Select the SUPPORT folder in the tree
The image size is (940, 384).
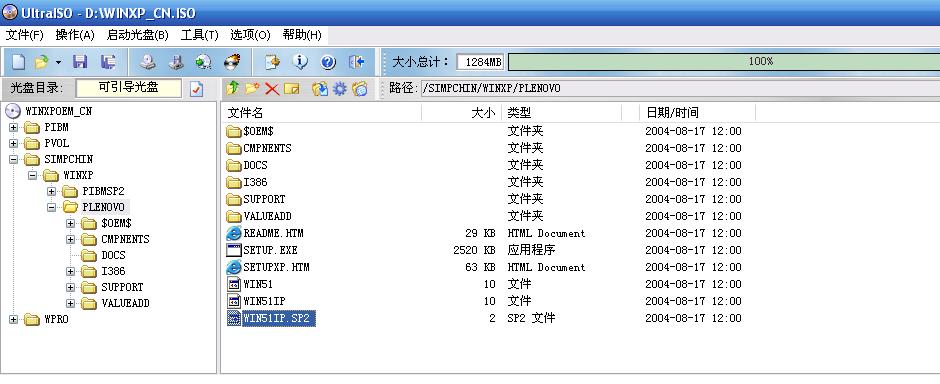pyautogui.click(x=122, y=288)
